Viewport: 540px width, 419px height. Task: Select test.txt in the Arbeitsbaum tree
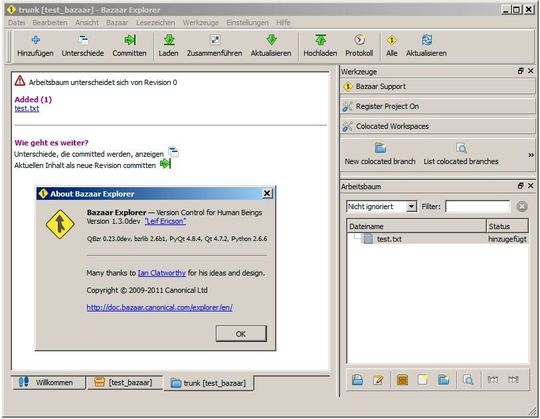tap(389, 239)
